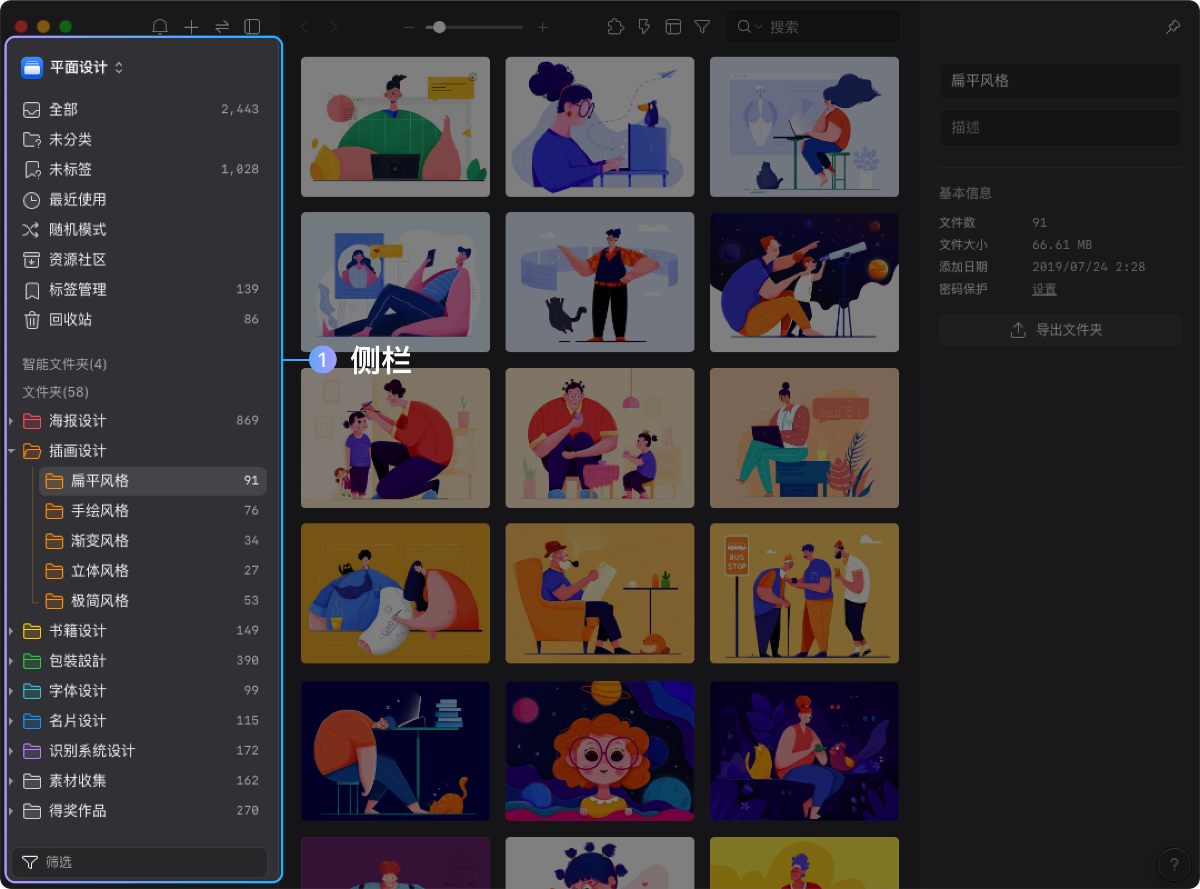Click the clock icon for 最近使用
1200x889 pixels.
32,199
